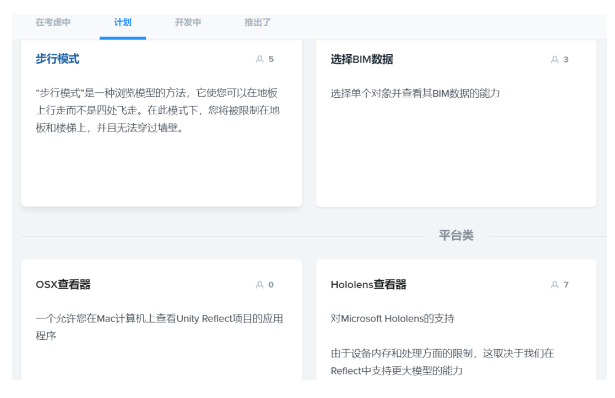Click vote count 0 on OSX查看器
The height and width of the screenshot is (398, 615).
pyautogui.click(x=271, y=285)
